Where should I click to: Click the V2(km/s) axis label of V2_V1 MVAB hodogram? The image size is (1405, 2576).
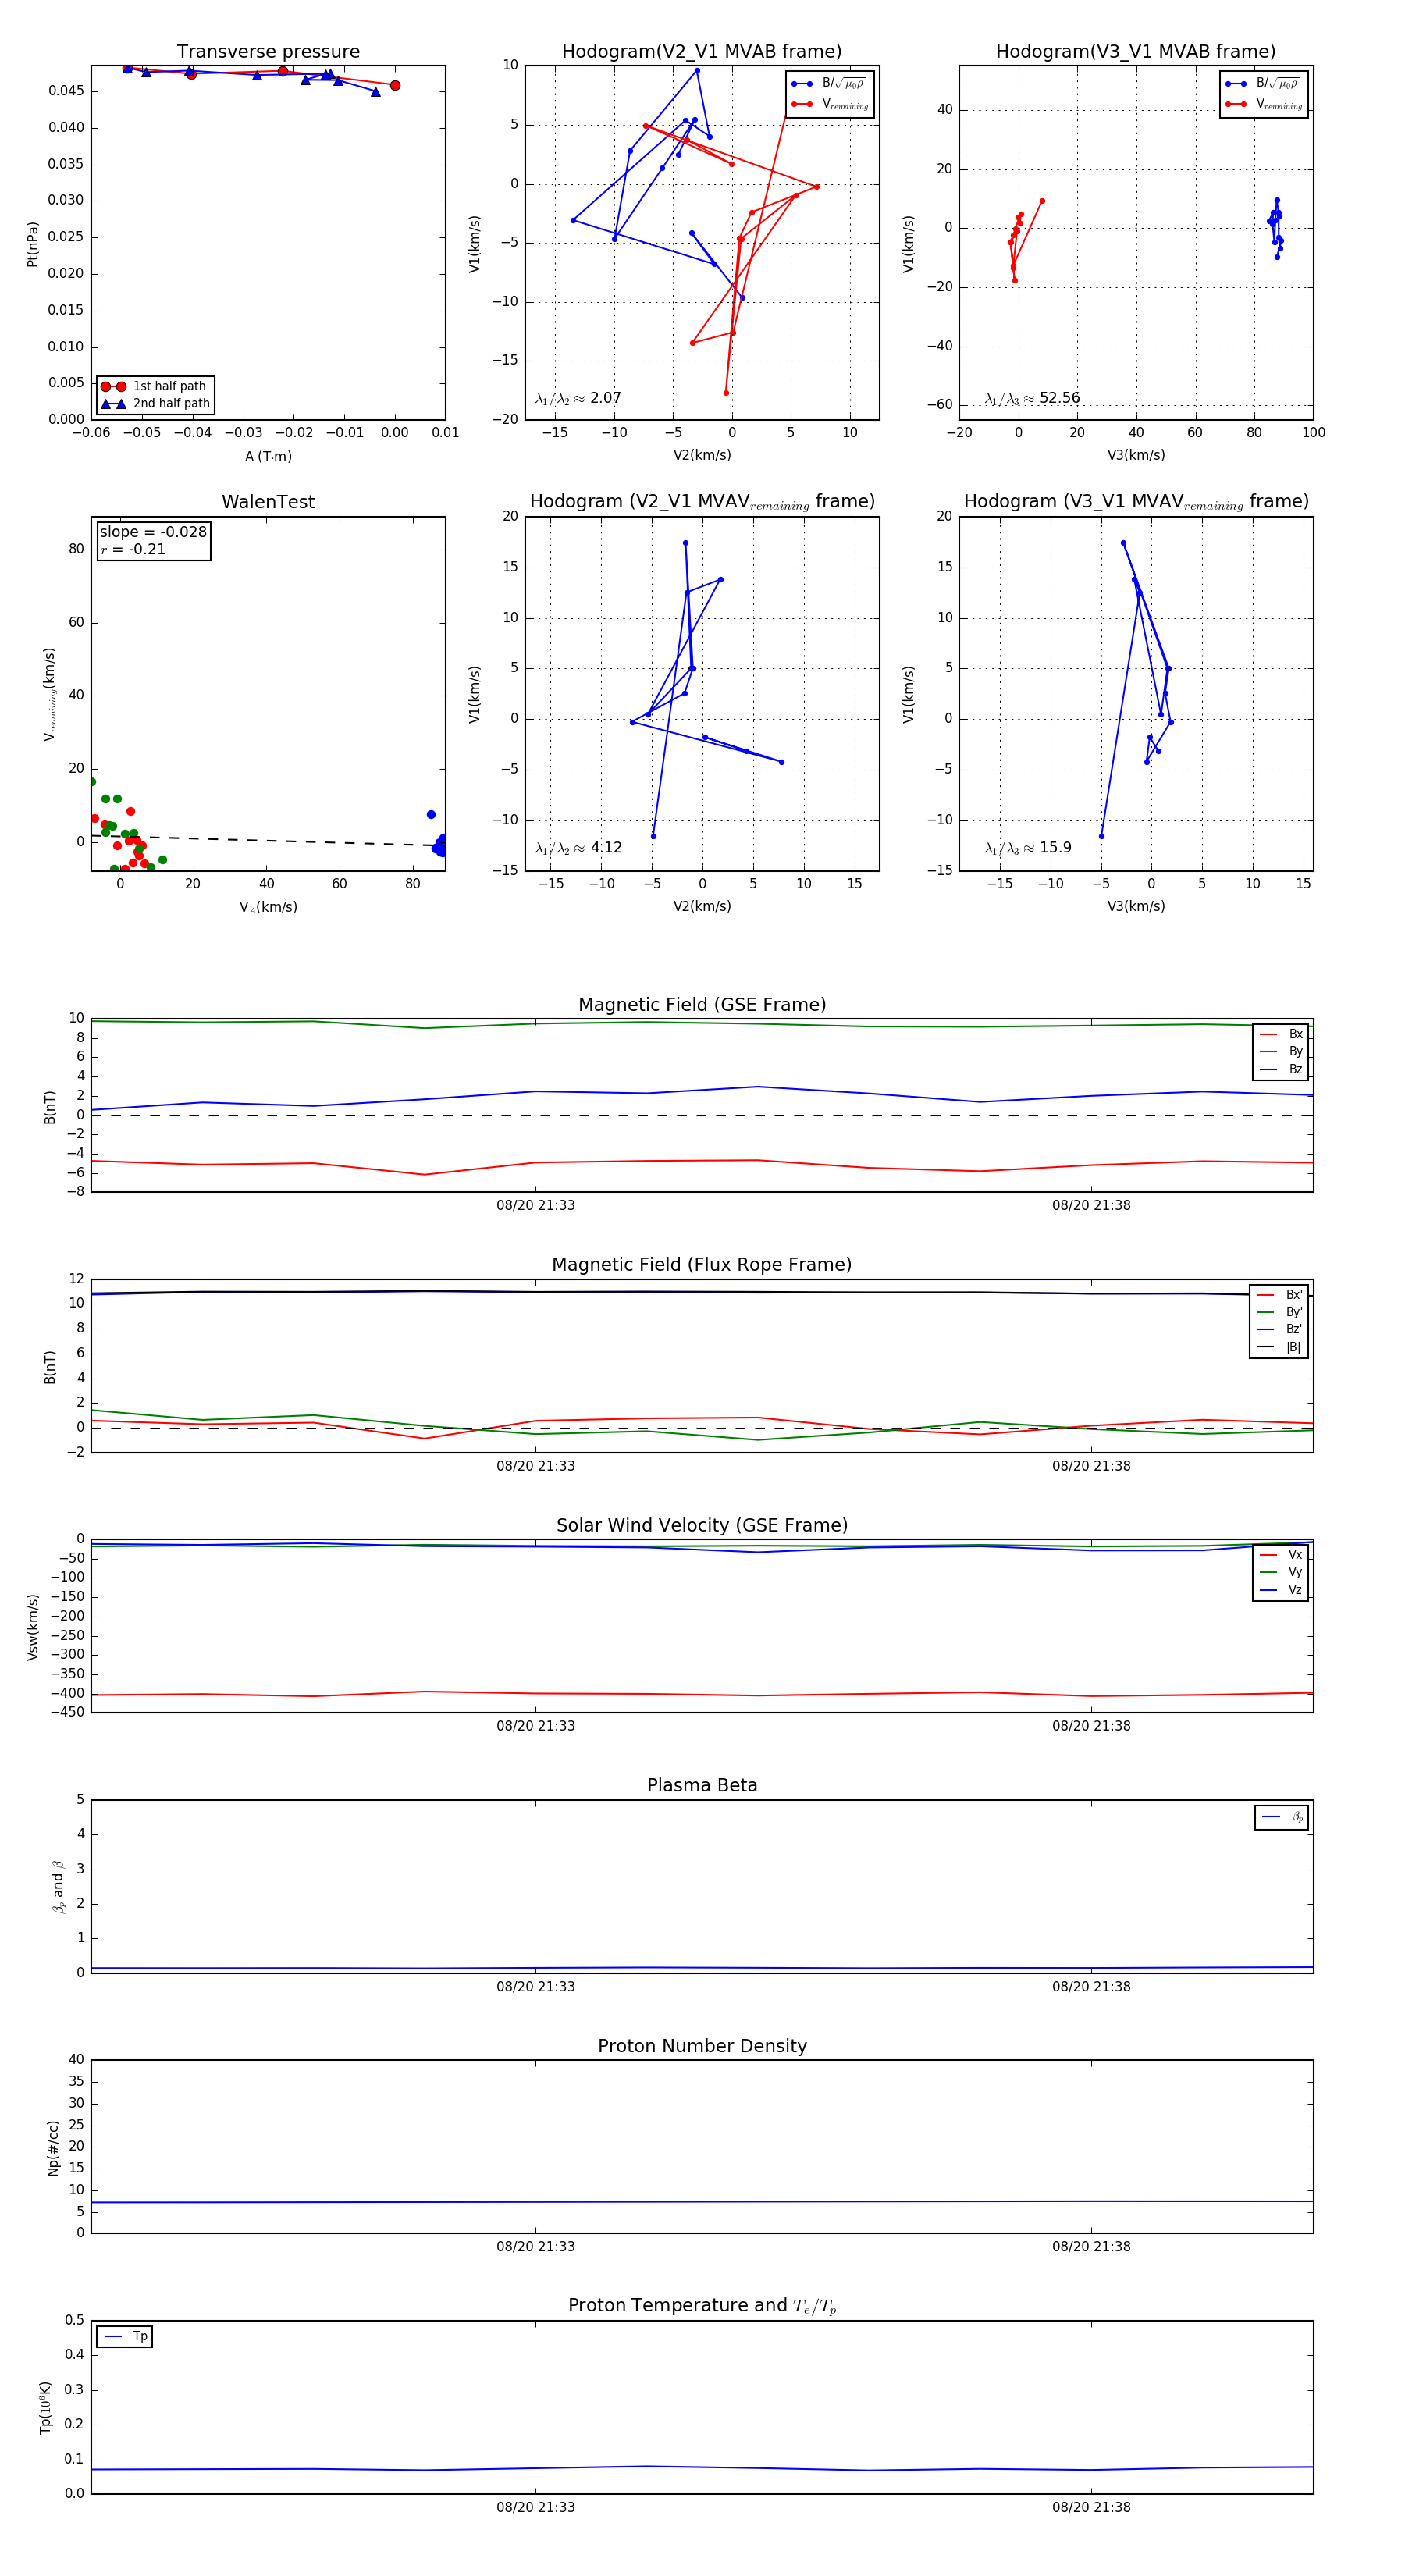[x=702, y=456]
